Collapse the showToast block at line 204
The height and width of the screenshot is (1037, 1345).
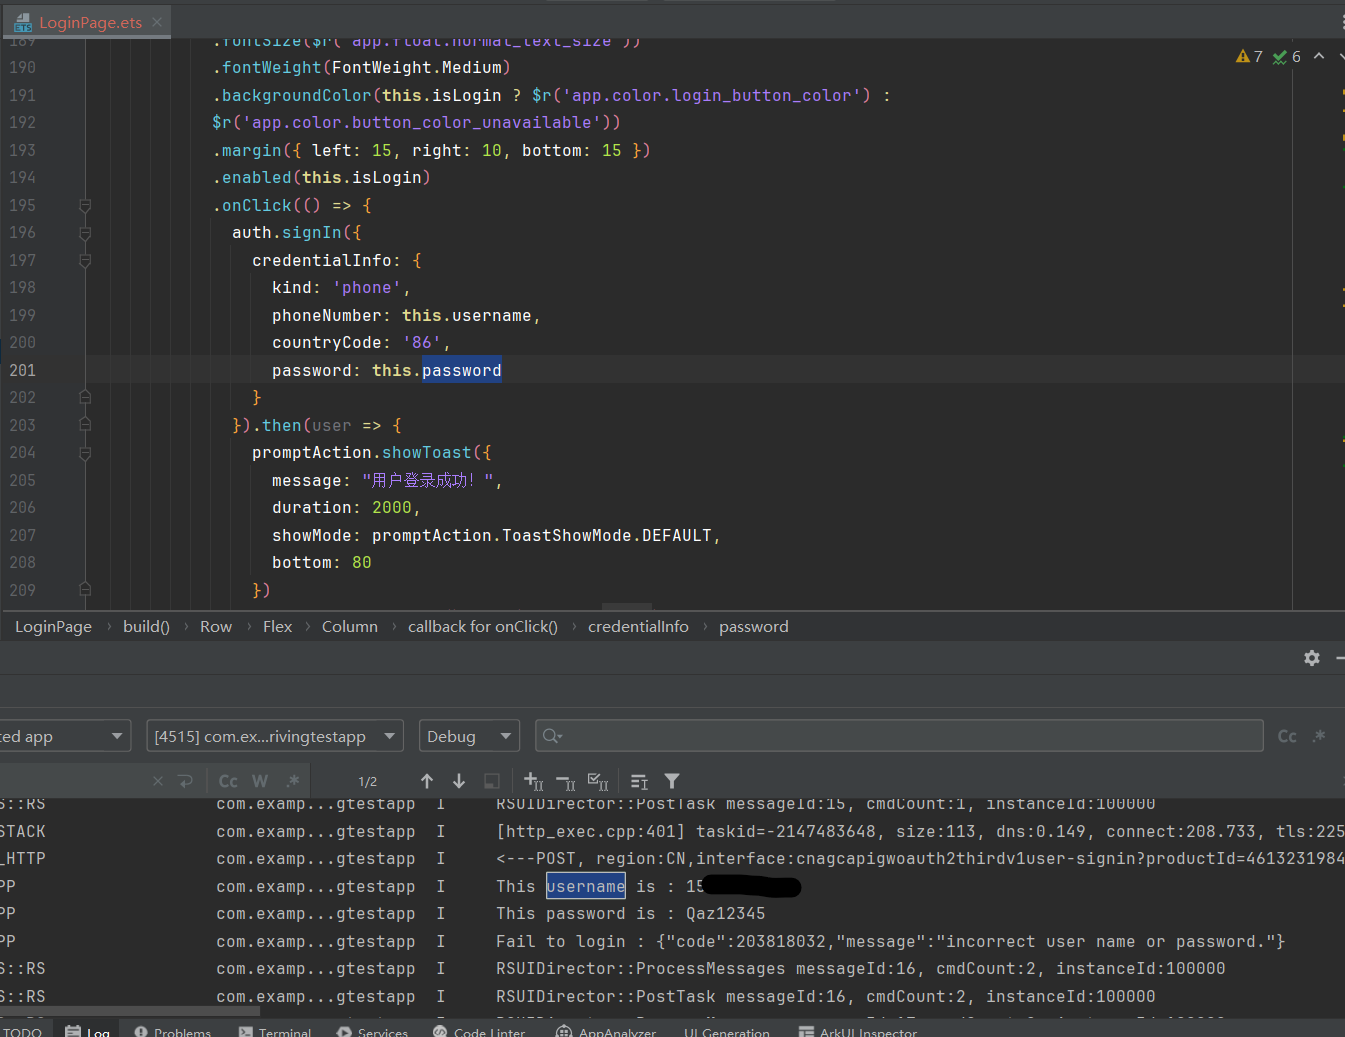(x=85, y=453)
